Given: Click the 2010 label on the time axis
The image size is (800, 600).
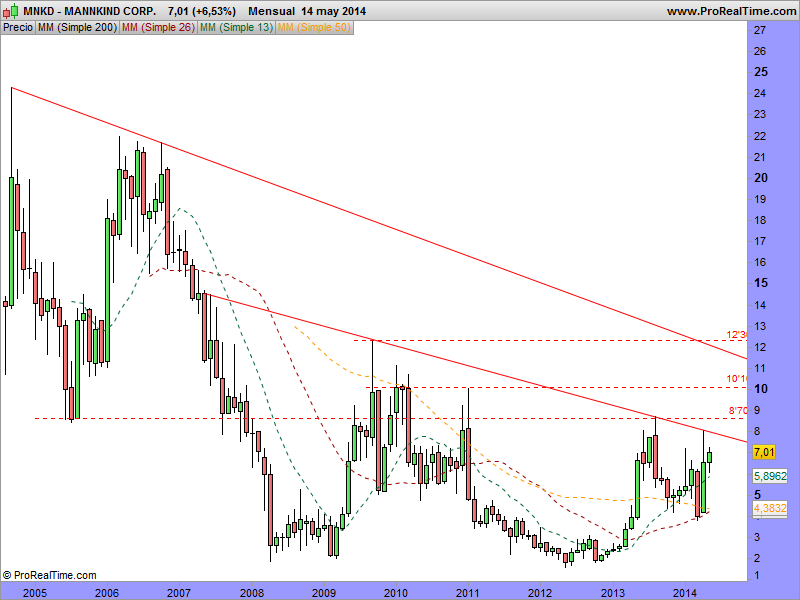Looking at the screenshot, I should 396,592.
